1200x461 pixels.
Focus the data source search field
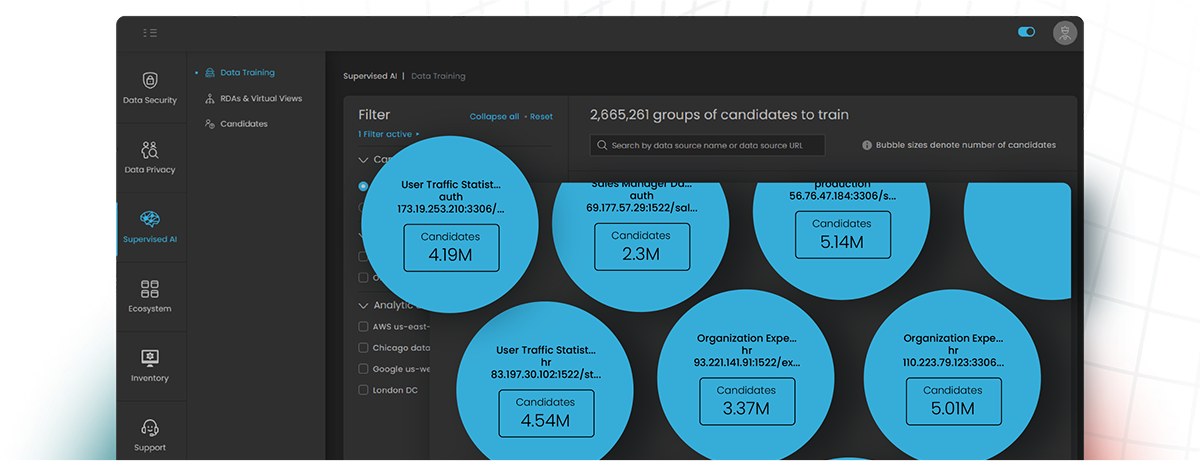(707, 145)
